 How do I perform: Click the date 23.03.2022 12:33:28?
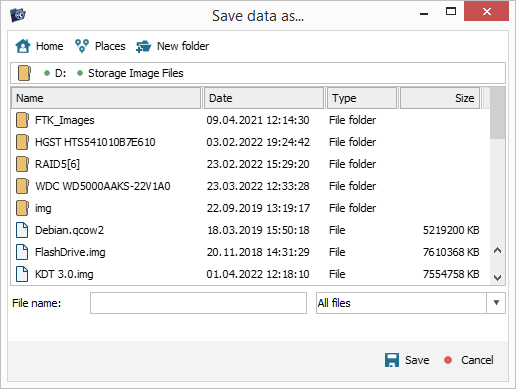pos(258,186)
